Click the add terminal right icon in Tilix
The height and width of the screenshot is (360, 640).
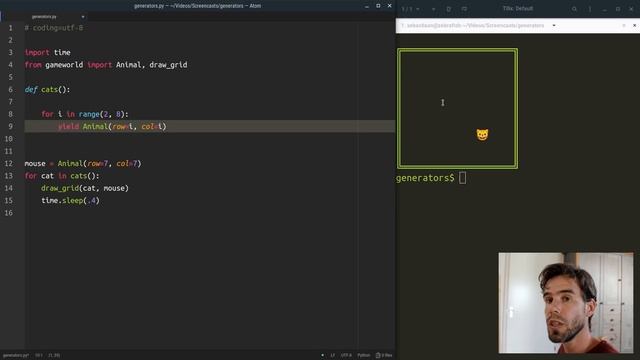click(449, 9)
